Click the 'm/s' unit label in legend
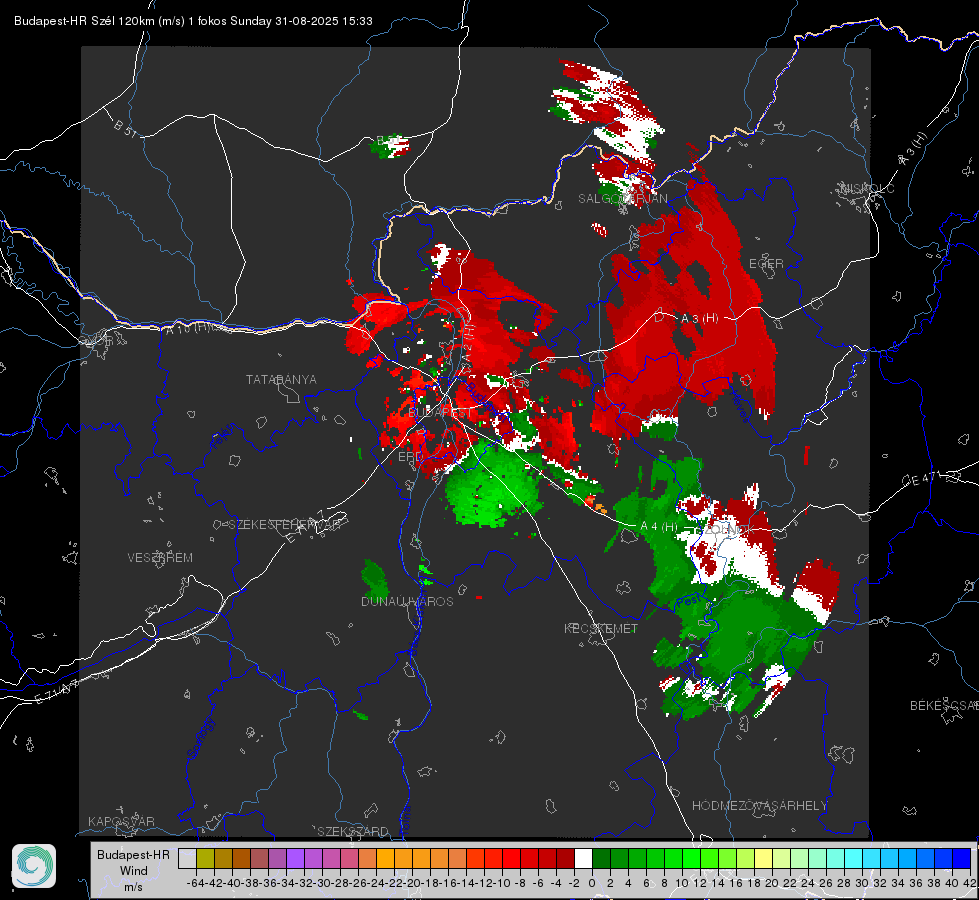The width and height of the screenshot is (979, 900). 133,887
